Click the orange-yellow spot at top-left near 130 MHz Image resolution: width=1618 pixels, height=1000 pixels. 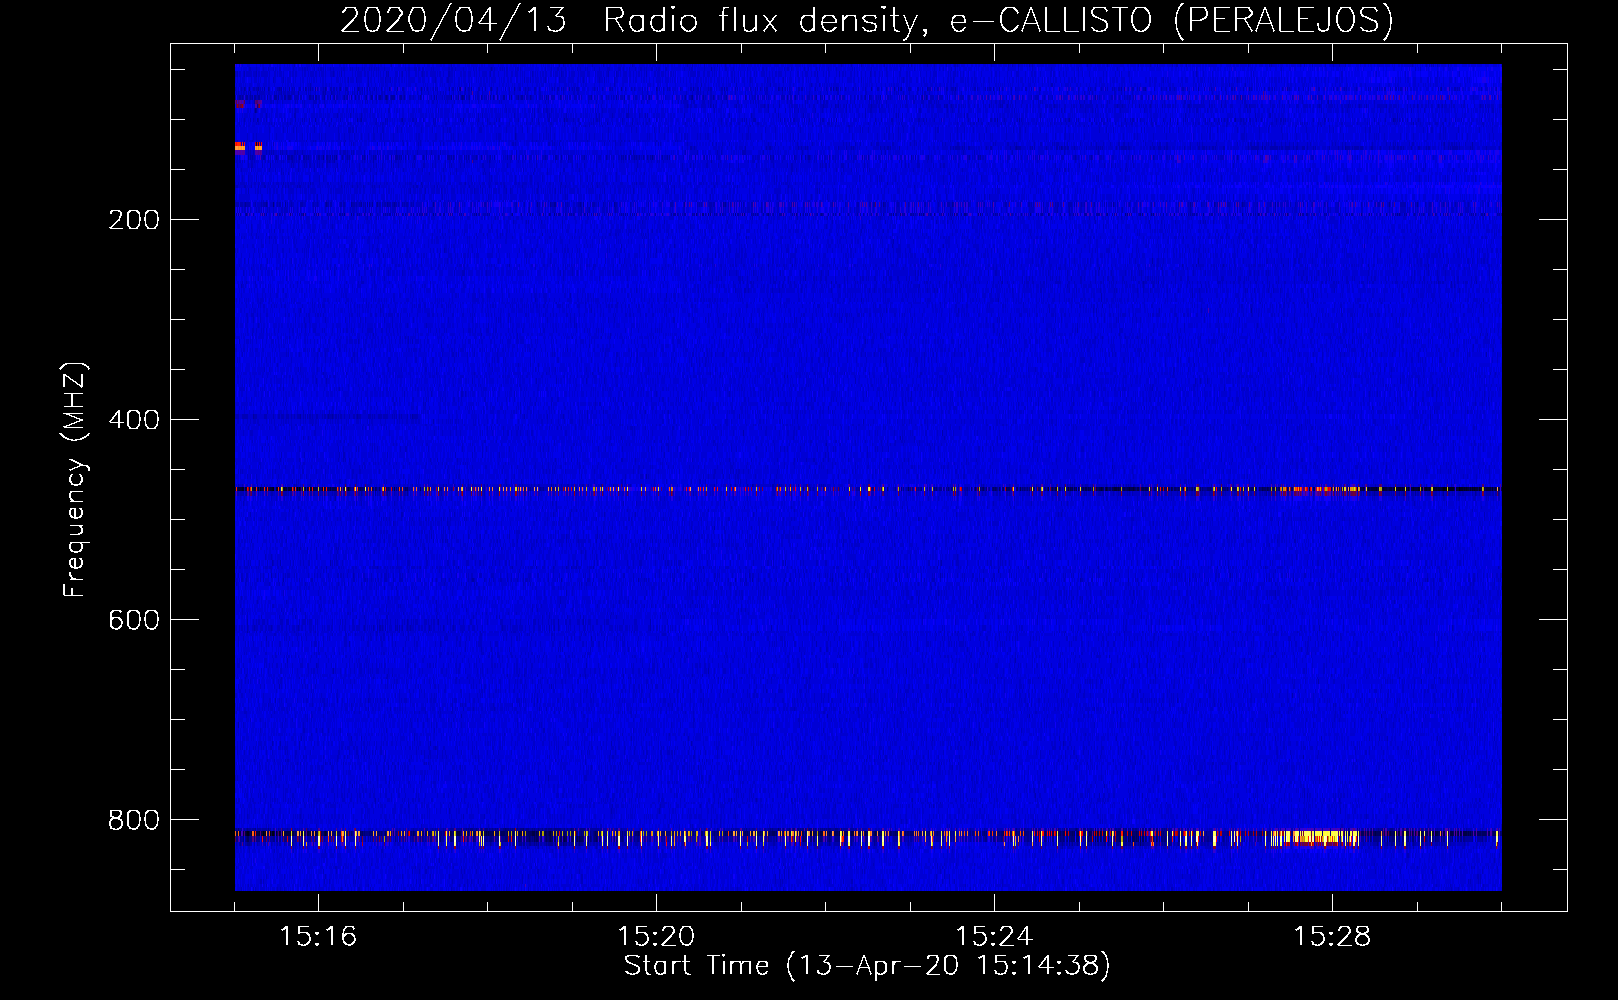(240, 147)
